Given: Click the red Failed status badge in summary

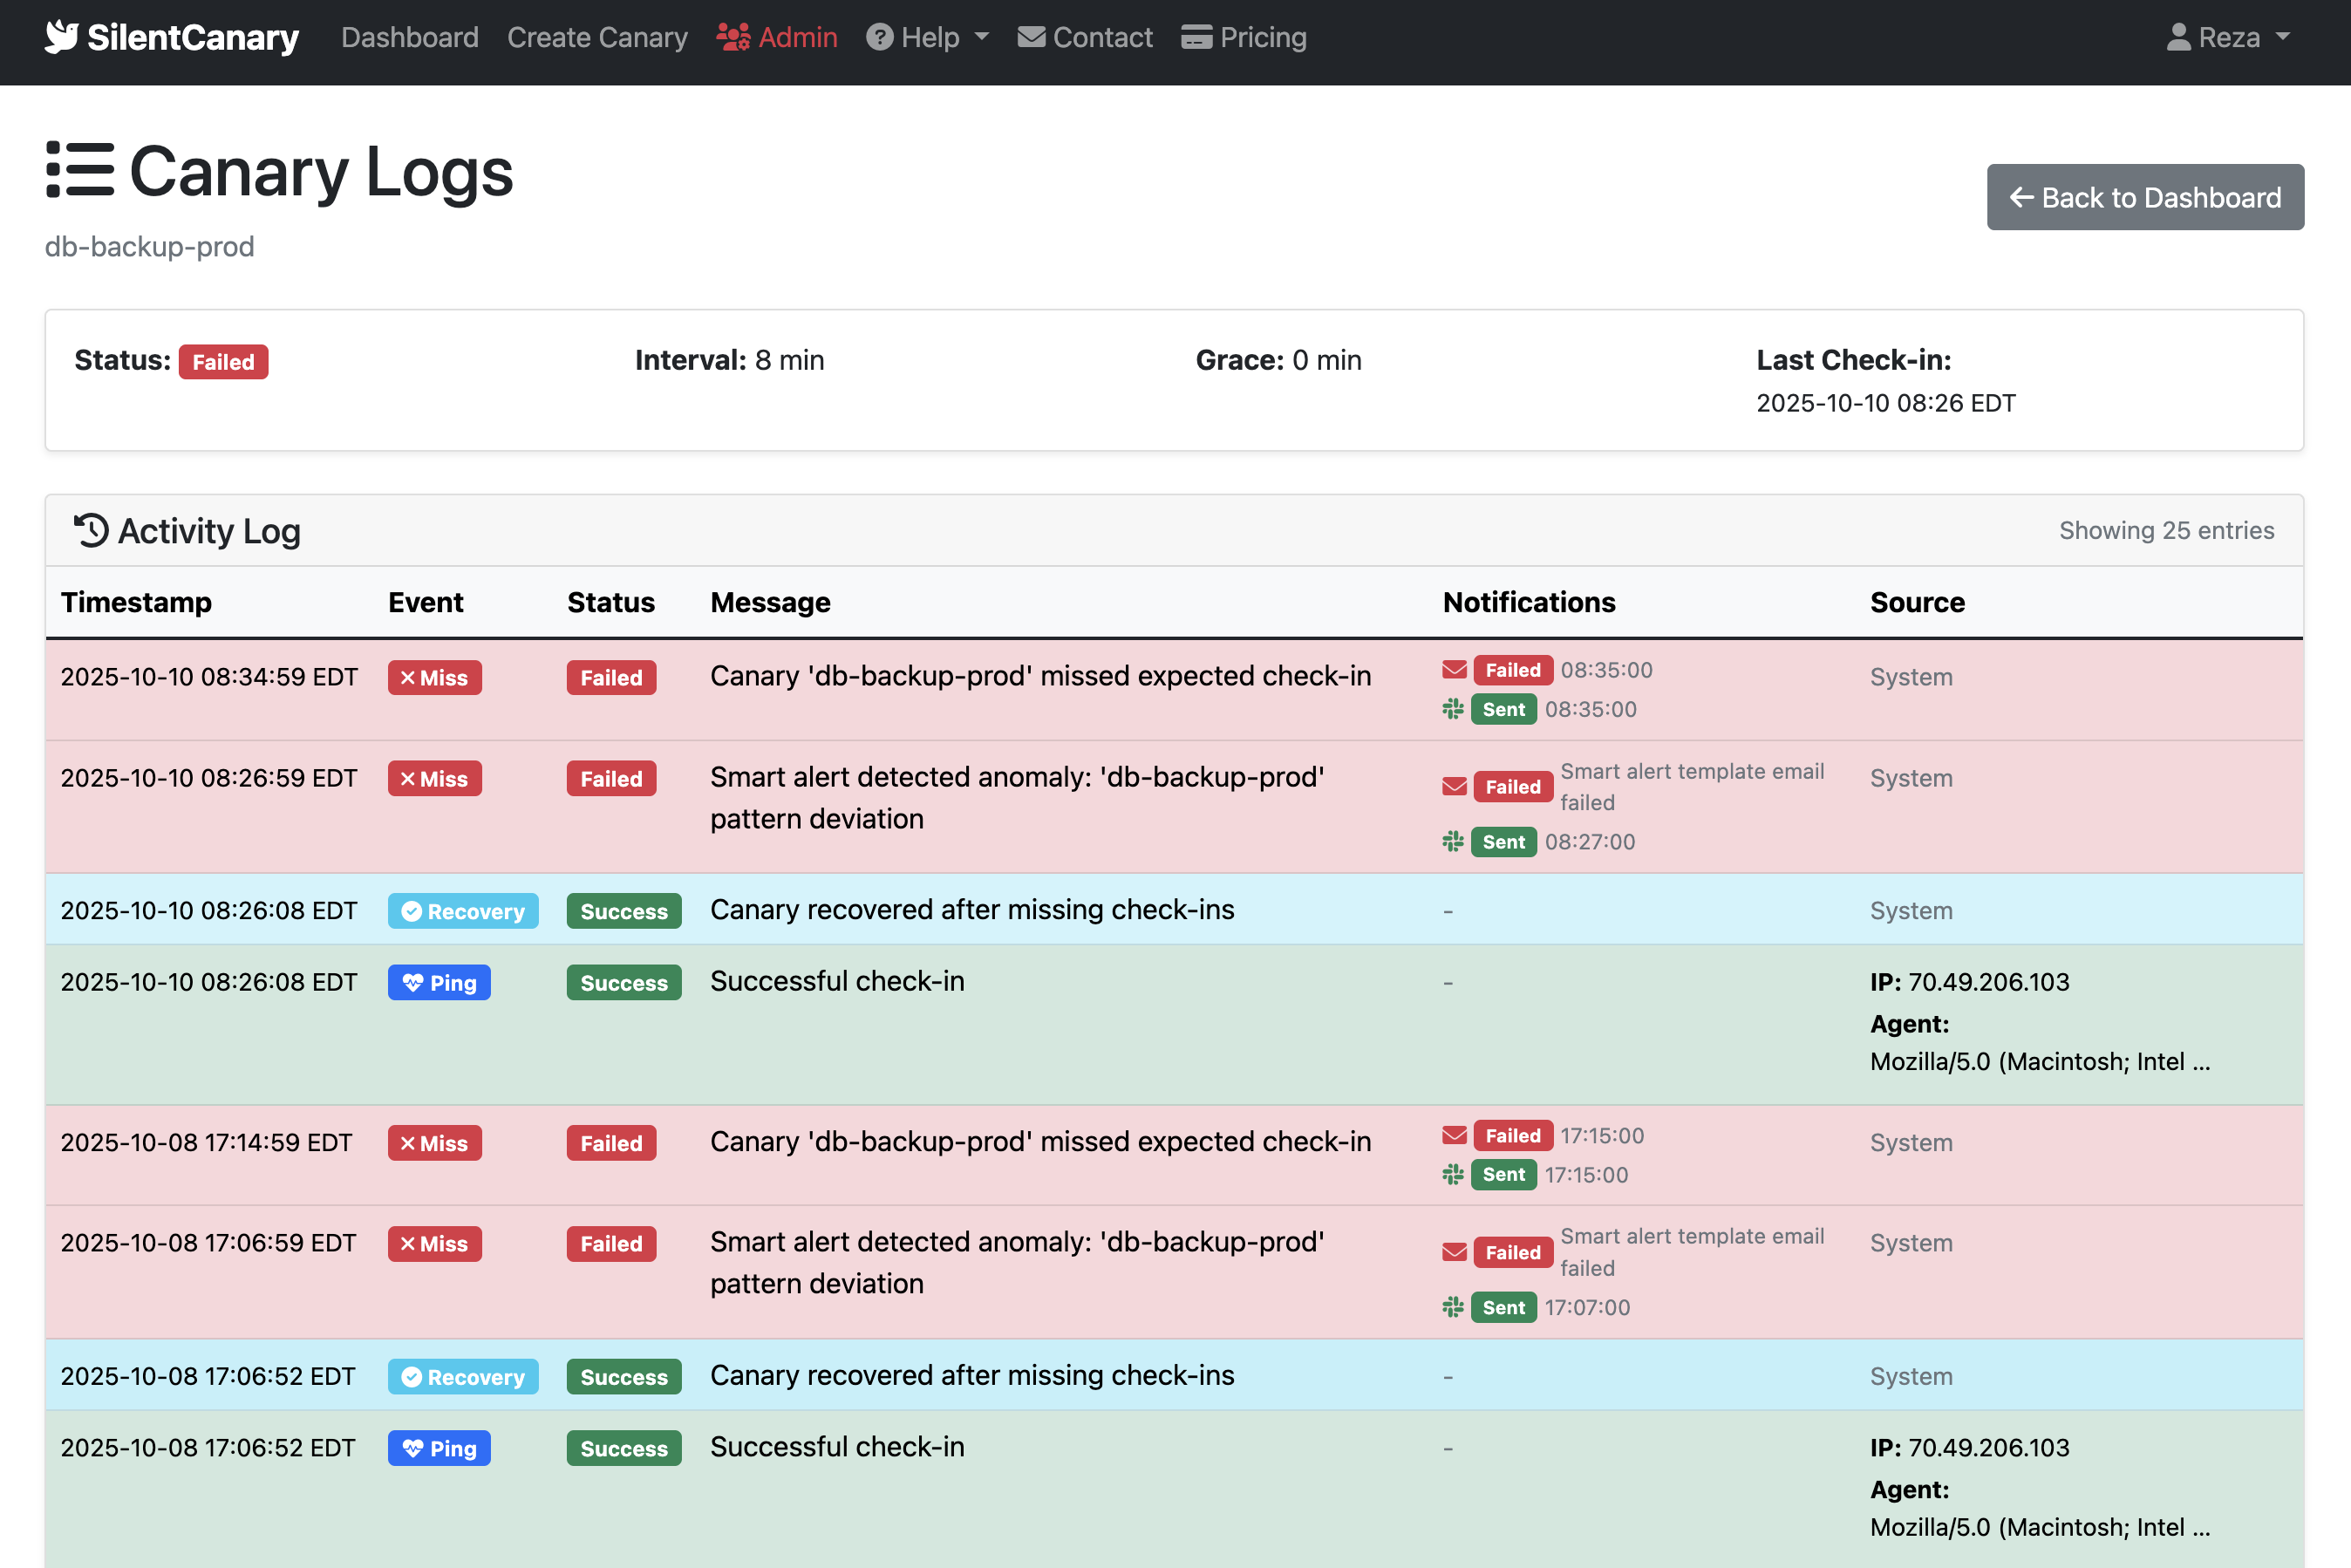Looking at the screenshot, I should point(223,362).
